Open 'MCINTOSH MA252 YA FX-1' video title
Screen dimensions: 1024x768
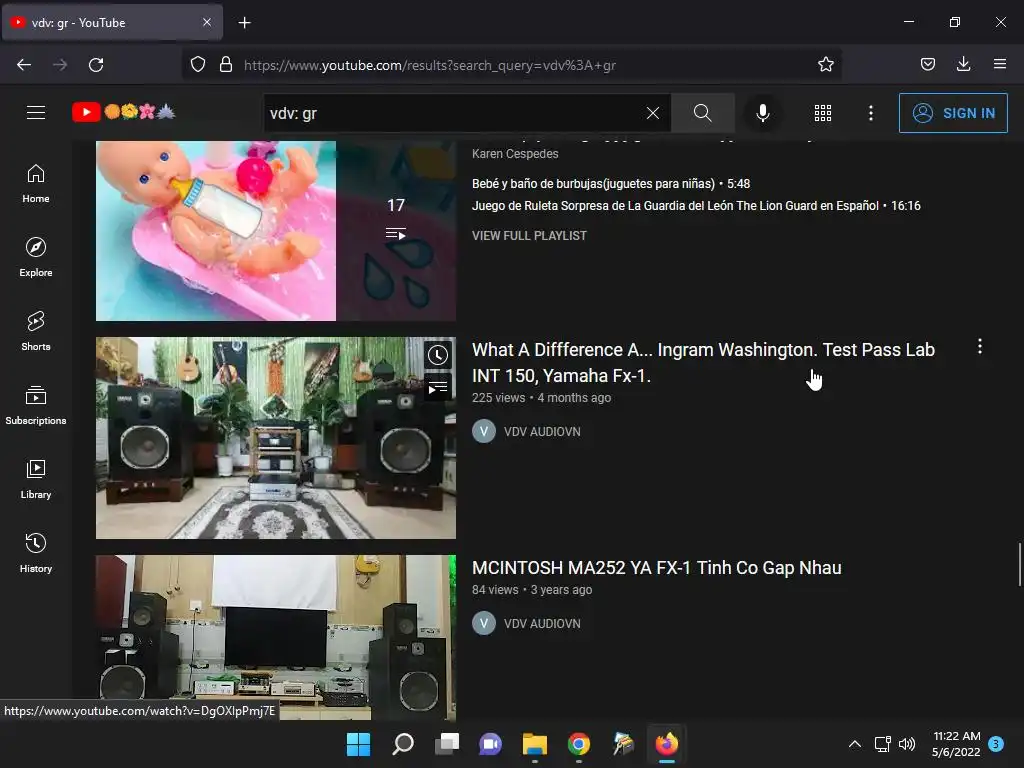click(656, 568)
